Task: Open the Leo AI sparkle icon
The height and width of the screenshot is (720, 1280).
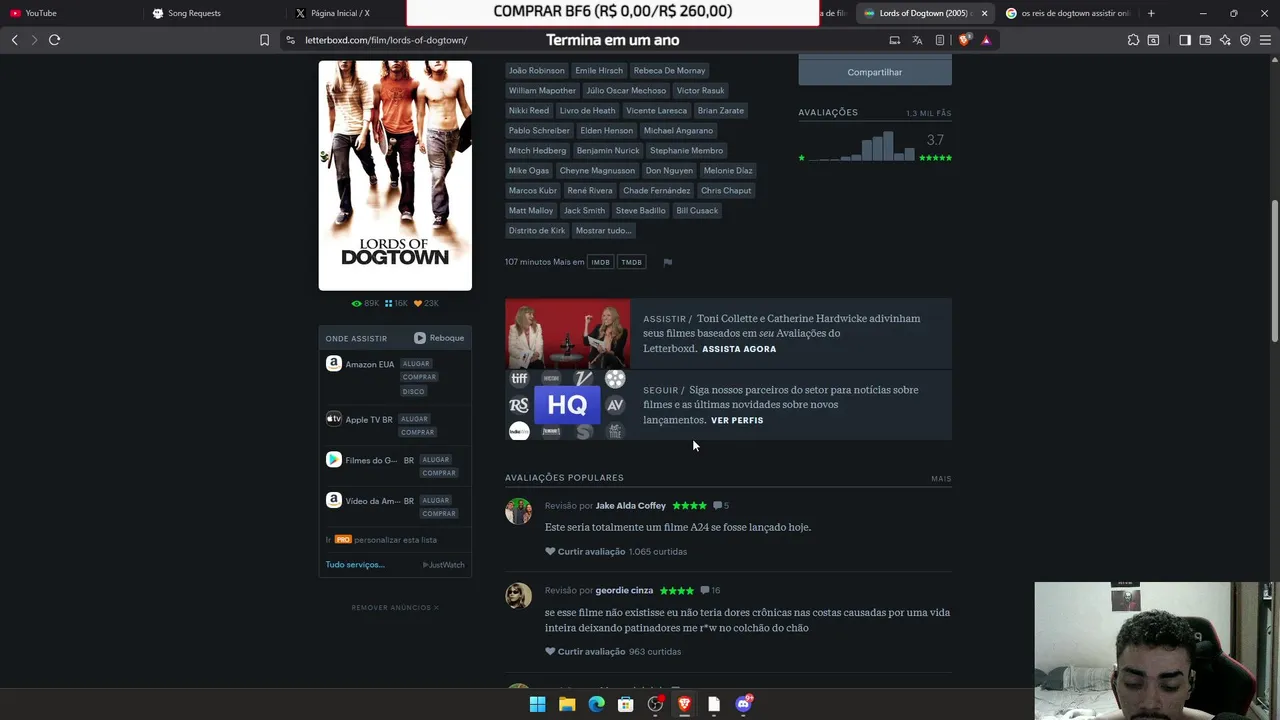Action: click(x=1225, y=40)
